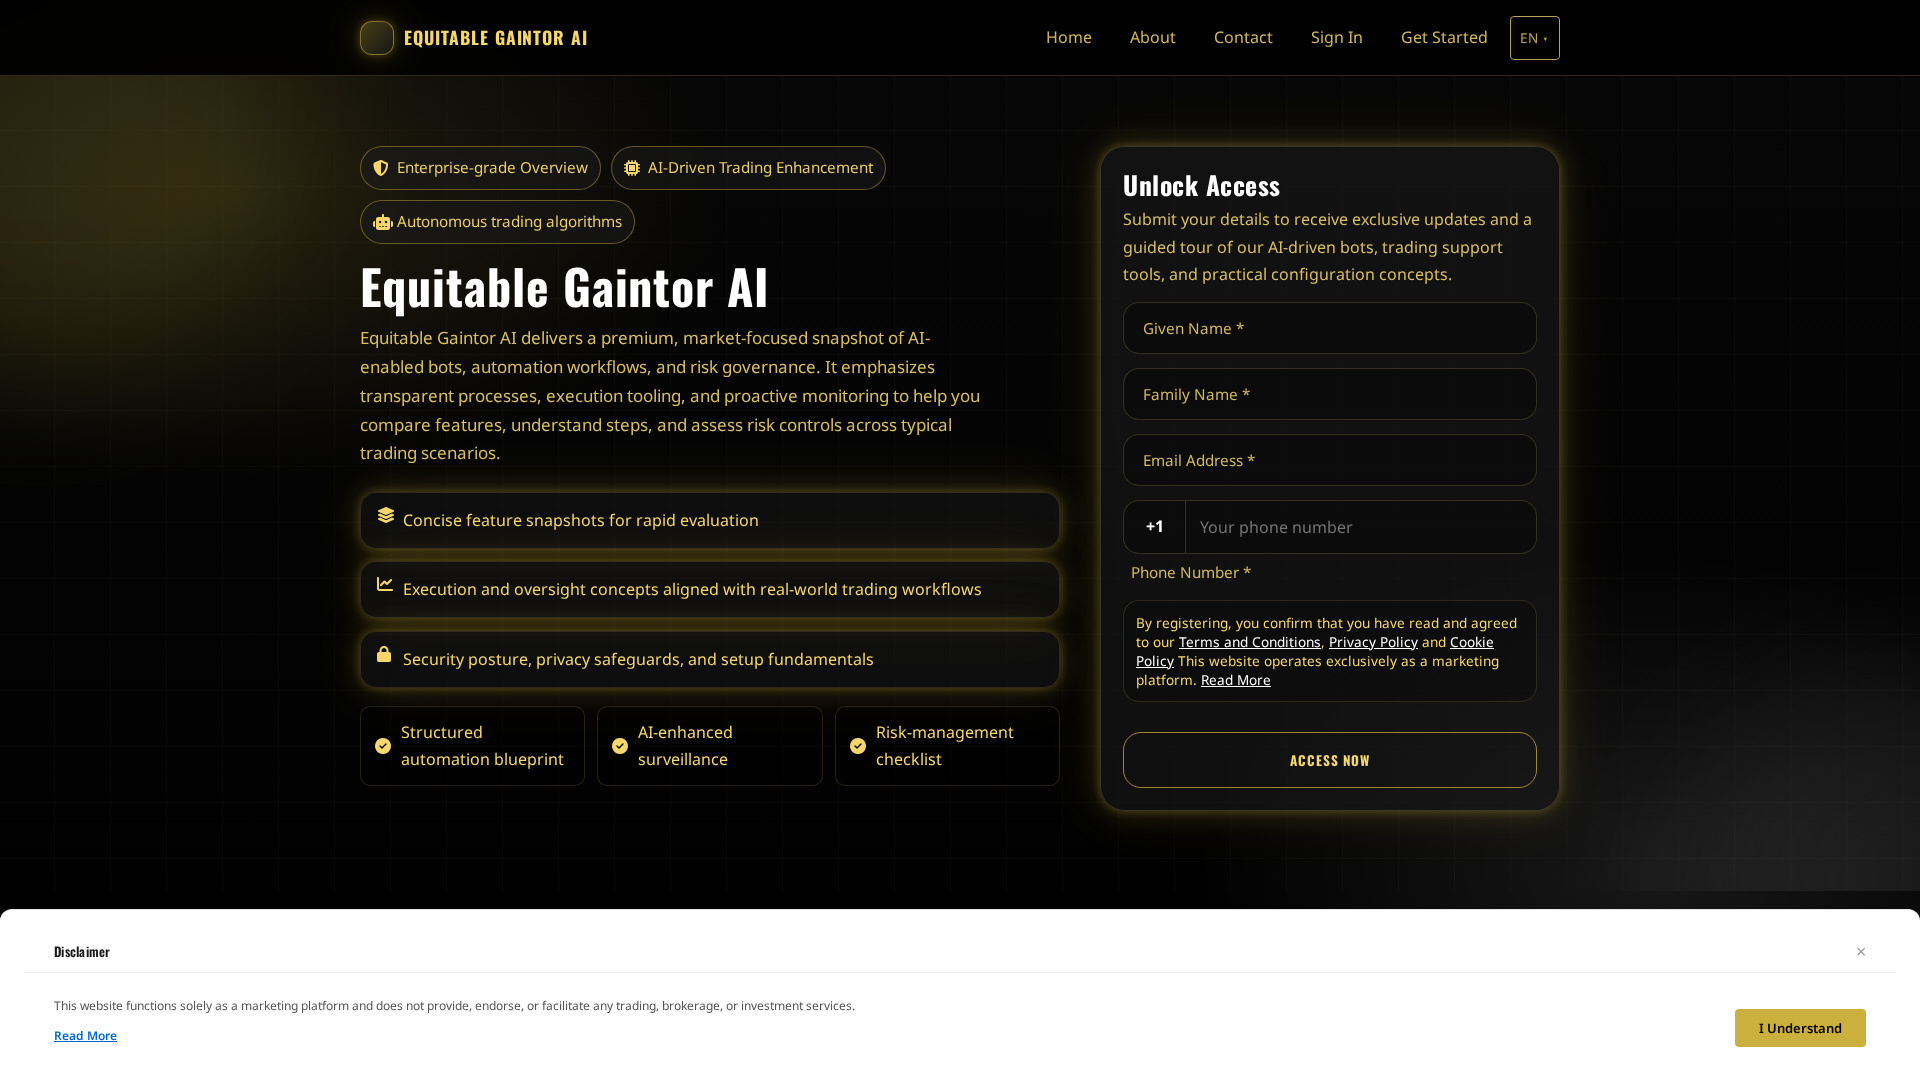Viewport: 1920px width, 1080px height.
Task: Click the bot icon in AI-Driven Trading Enhancement badge
Action: click(x=631, y=167)
